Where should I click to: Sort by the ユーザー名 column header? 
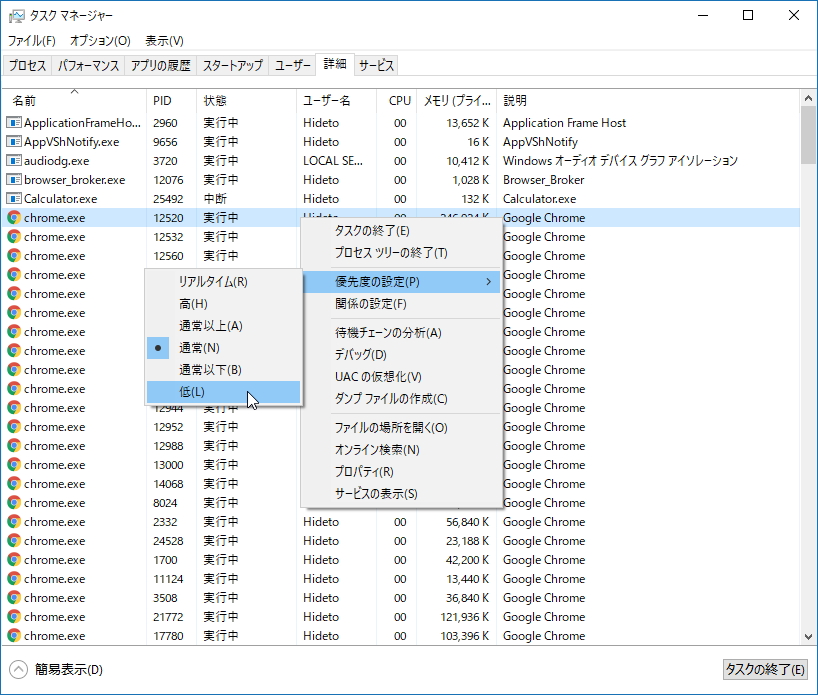[x=336, y=101]
